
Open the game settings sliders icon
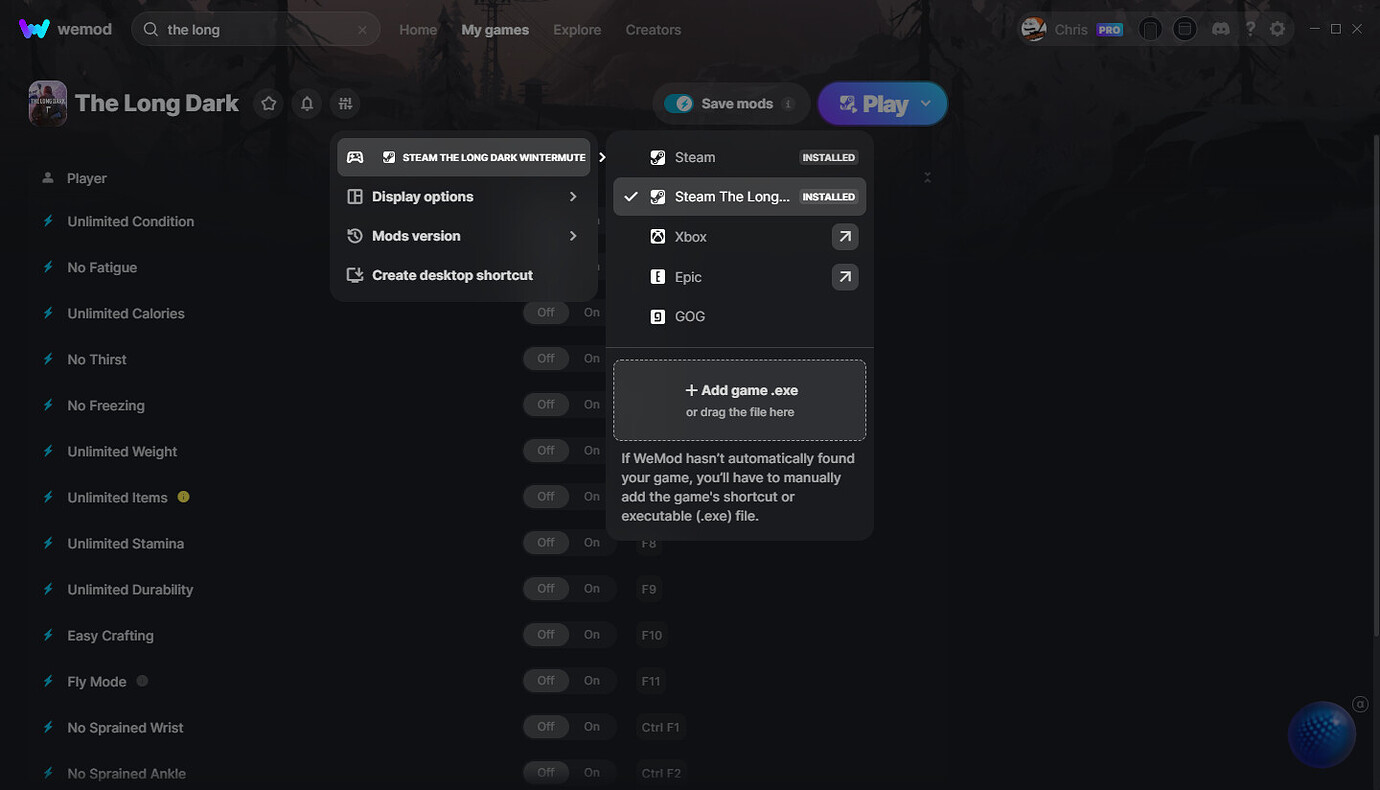point(345,103)
